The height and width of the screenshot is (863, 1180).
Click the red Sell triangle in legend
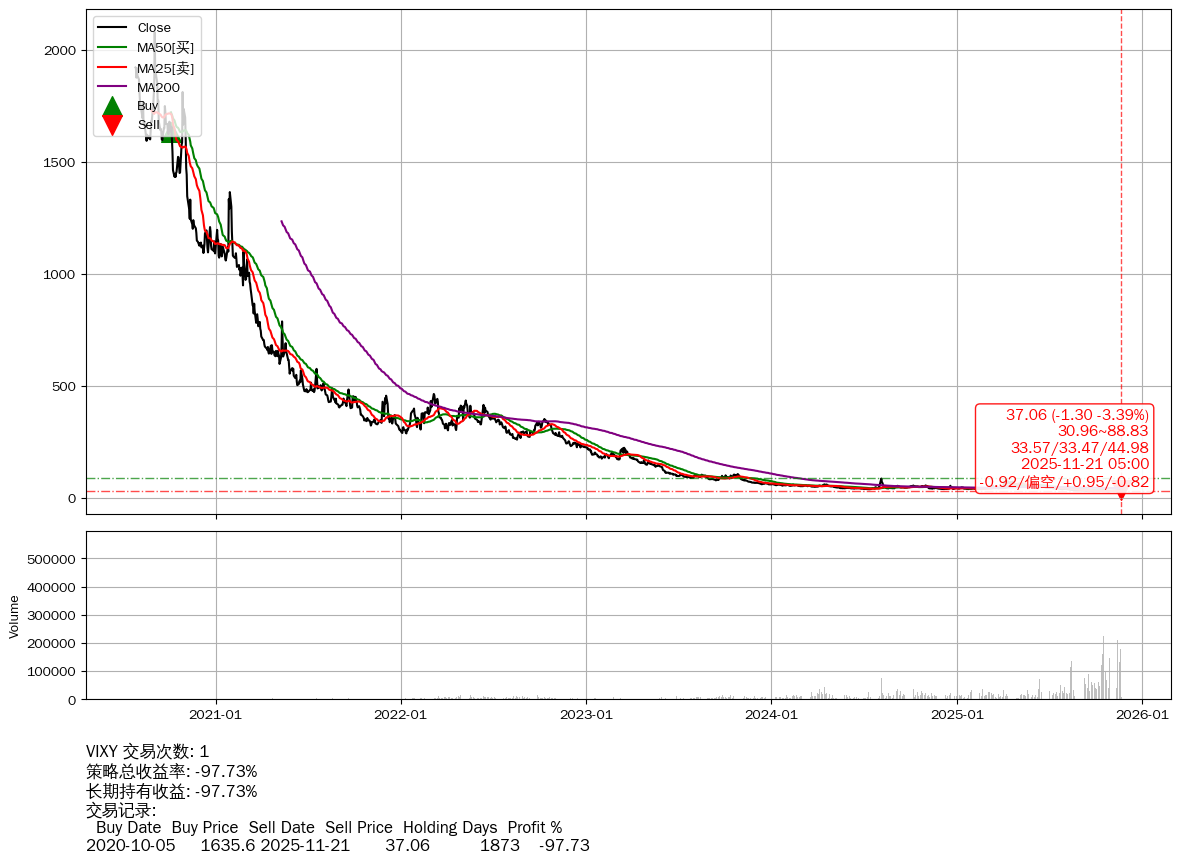(113, 124)
